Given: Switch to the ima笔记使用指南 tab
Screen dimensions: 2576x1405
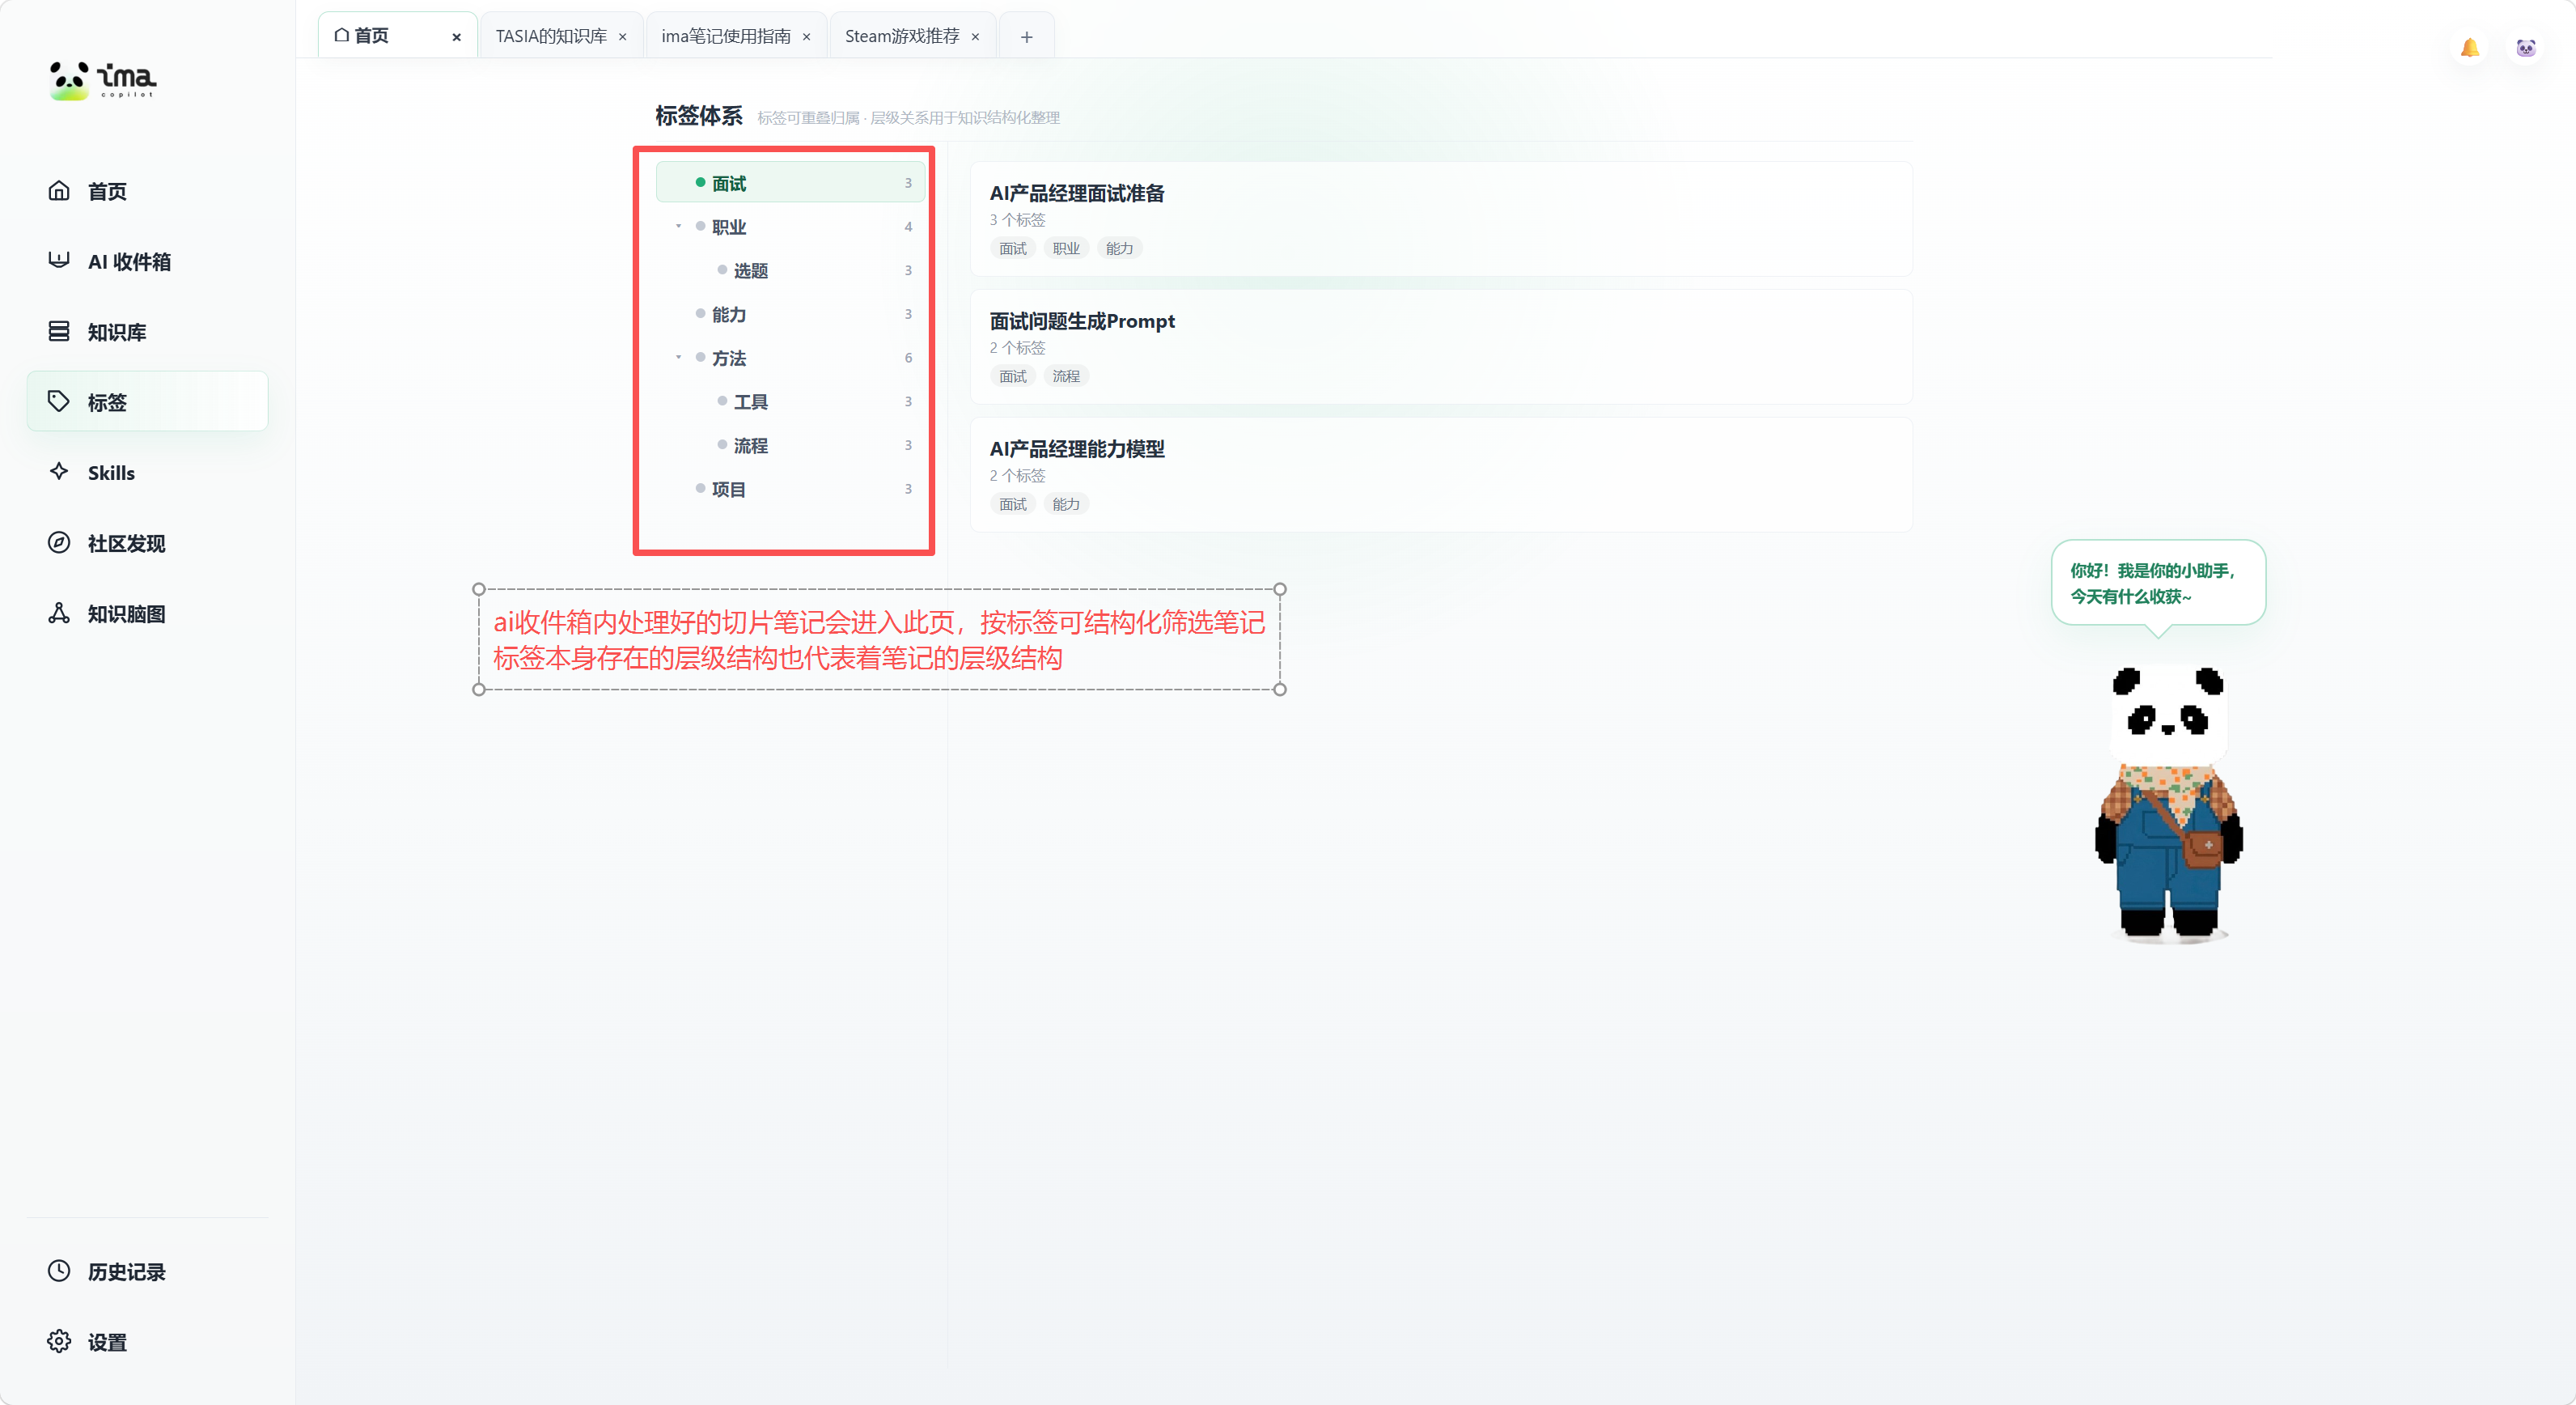Looking at the screenshot, I should coord(736,36).
